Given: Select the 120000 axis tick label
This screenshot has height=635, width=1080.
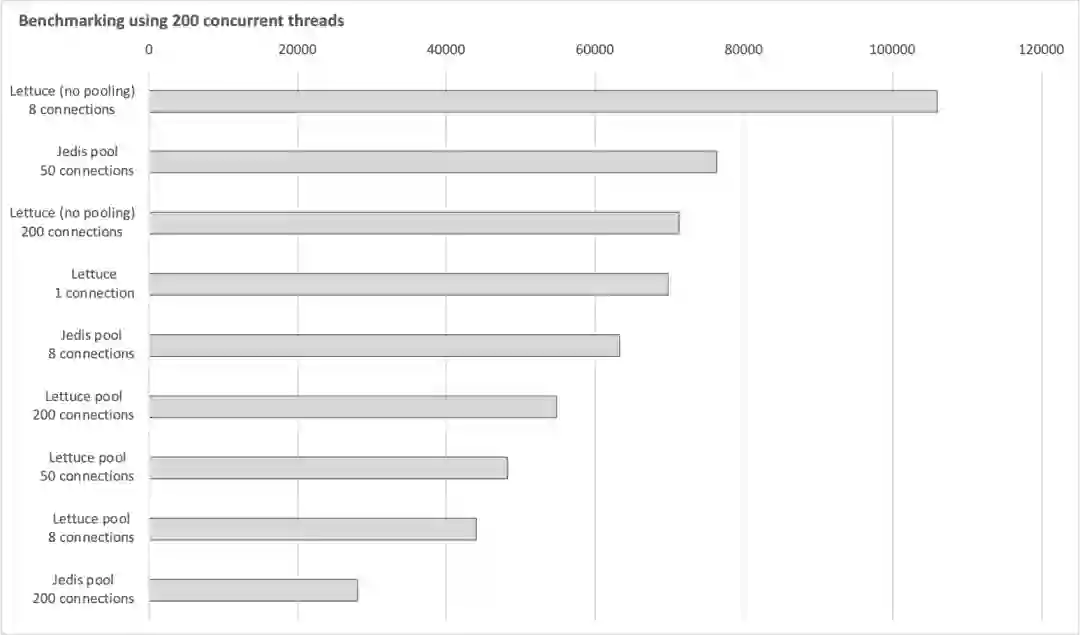Looking at the screenshot, I should click(x=1041, y=48).
